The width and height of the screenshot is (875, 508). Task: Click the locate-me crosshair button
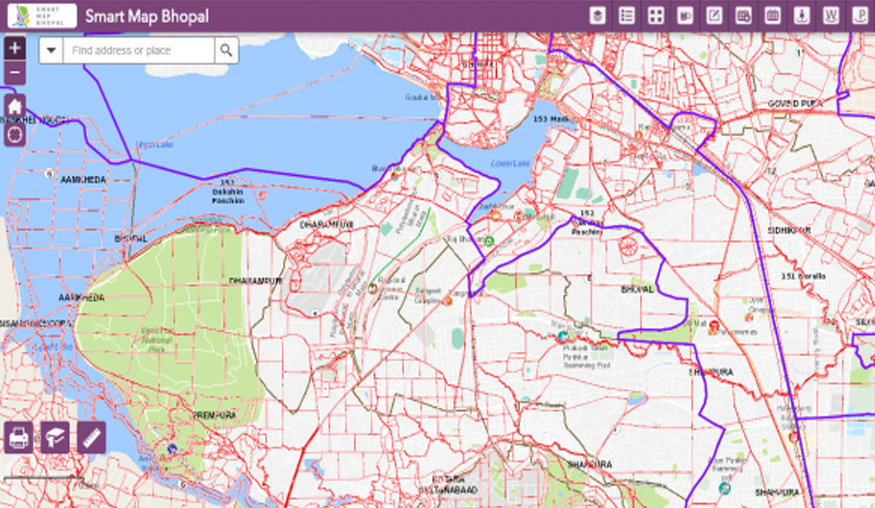(15, 133)
